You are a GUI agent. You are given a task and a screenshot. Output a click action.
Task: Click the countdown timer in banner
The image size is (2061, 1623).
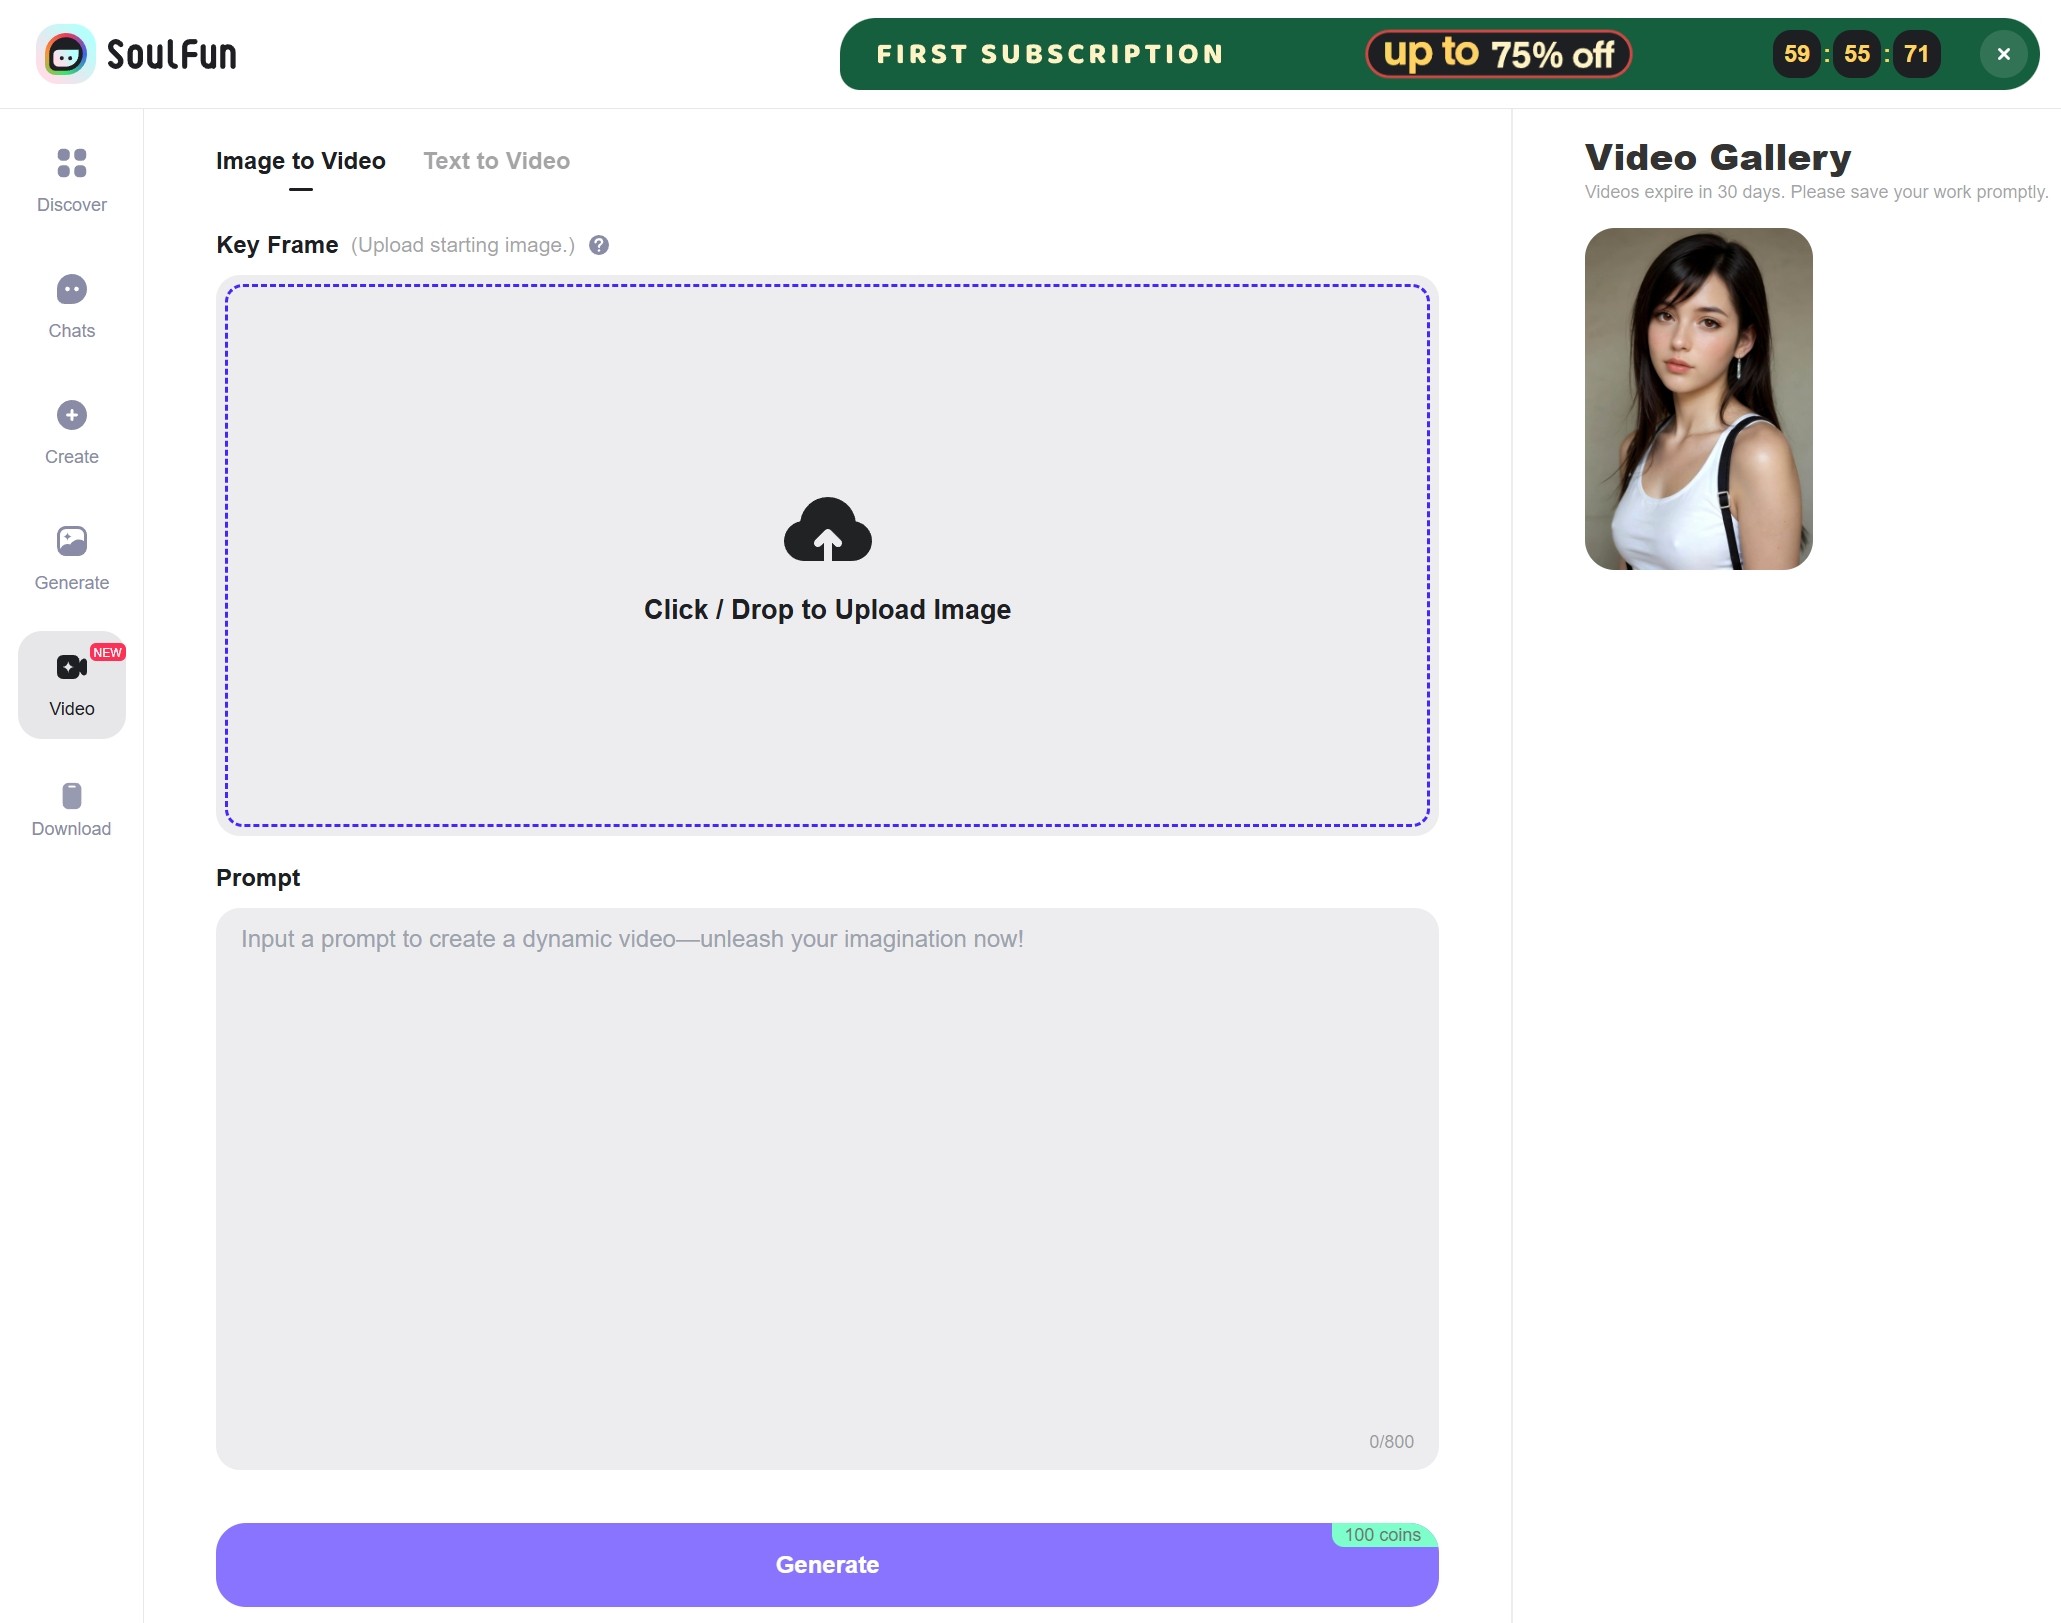[1856, 54]
